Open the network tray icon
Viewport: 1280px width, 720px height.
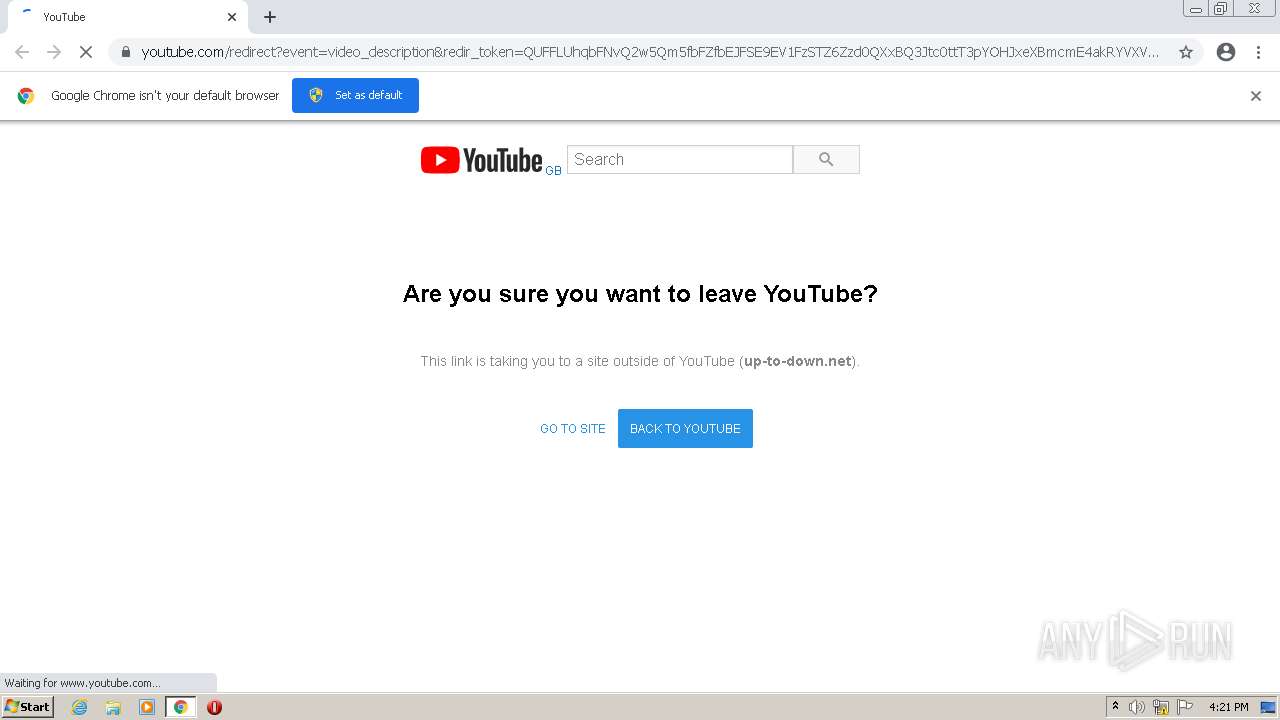[x=1161, y=707]
